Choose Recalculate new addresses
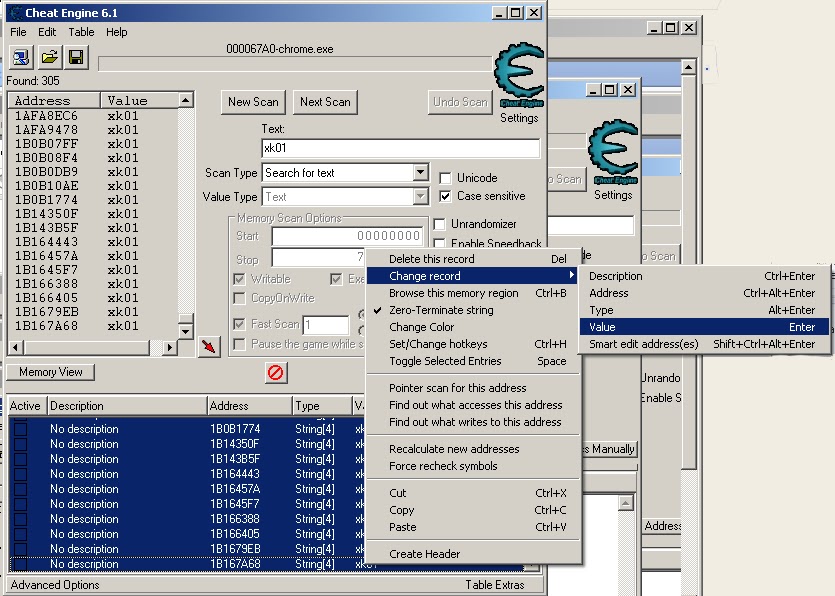This screenshot has height=596, width=835. point(472,449)
